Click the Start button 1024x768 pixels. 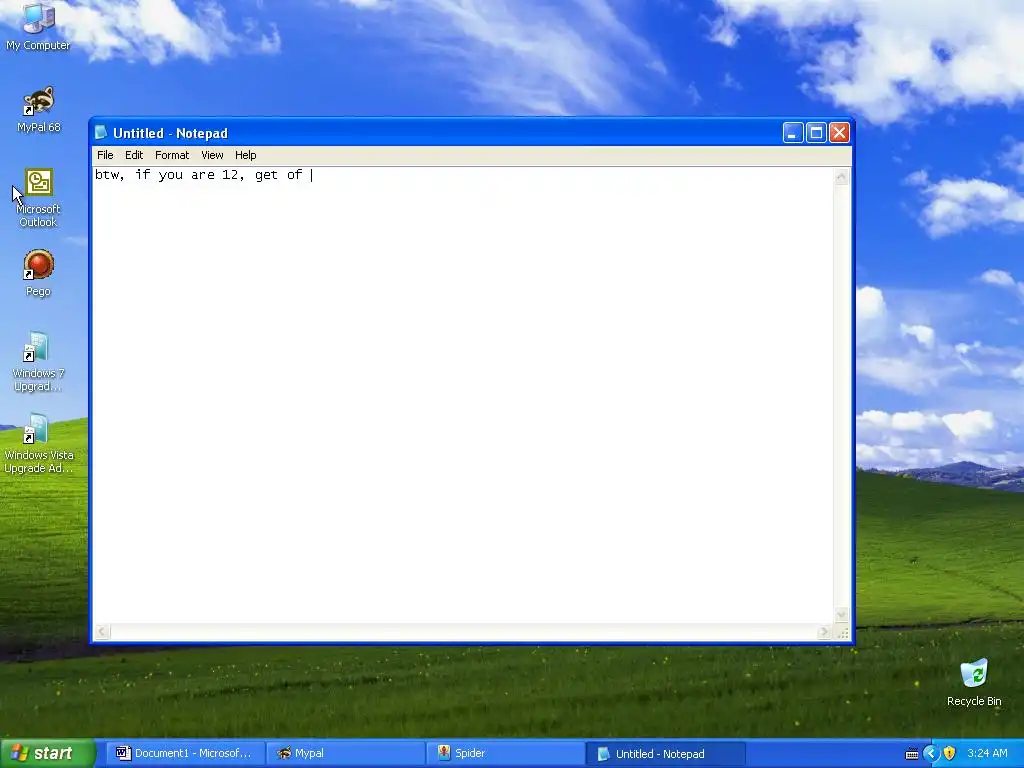[x=47, y=753]
